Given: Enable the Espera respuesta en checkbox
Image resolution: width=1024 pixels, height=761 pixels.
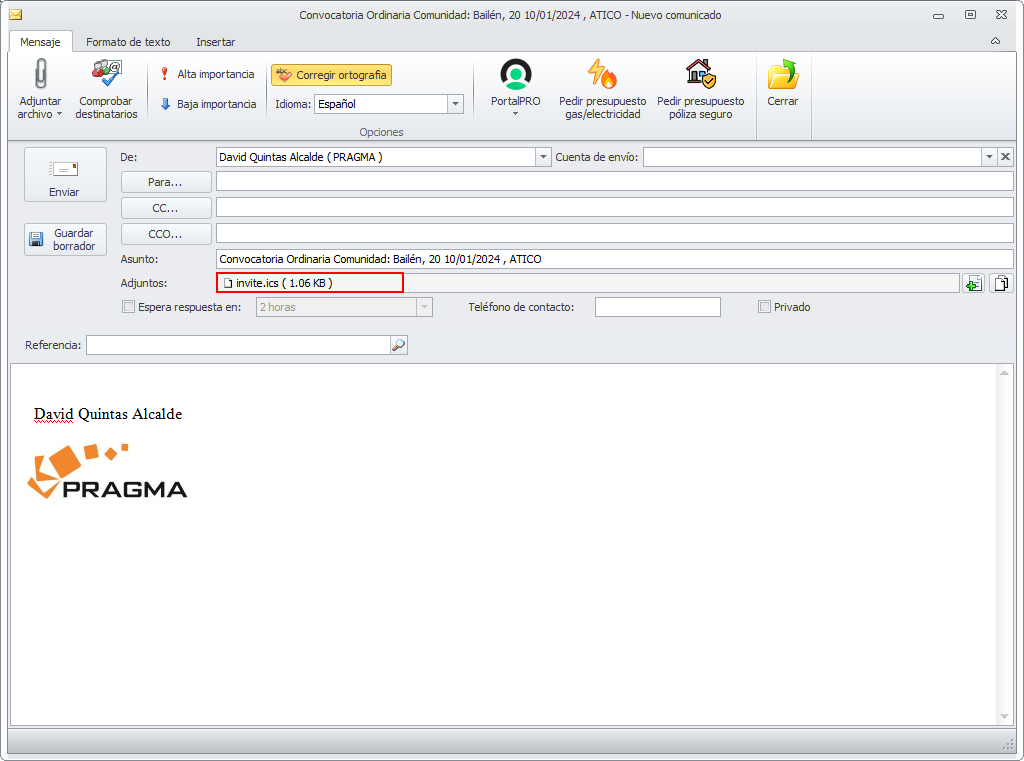Looking at the screenshot, I should pos(129,307).
